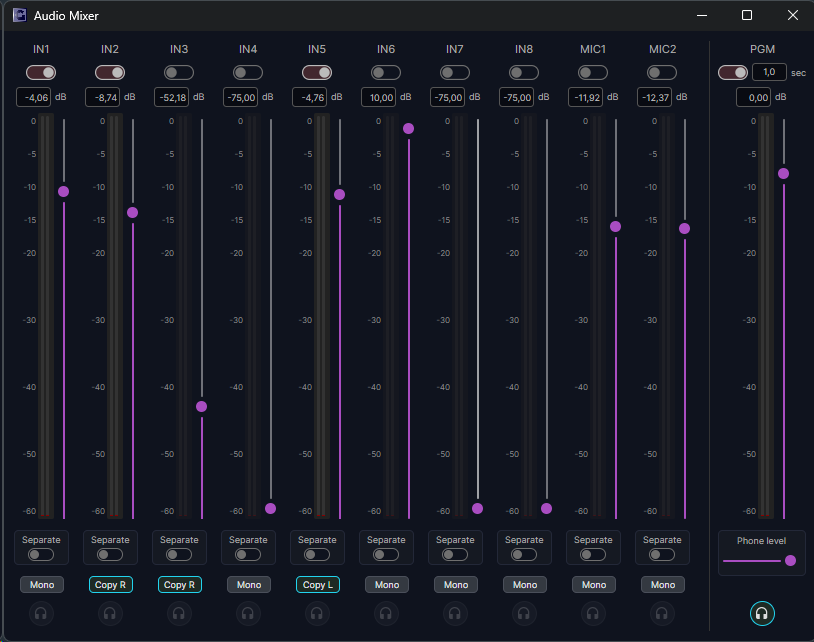
Task: Click the Copy R button under IN3
Action: [x=180, y=585]
